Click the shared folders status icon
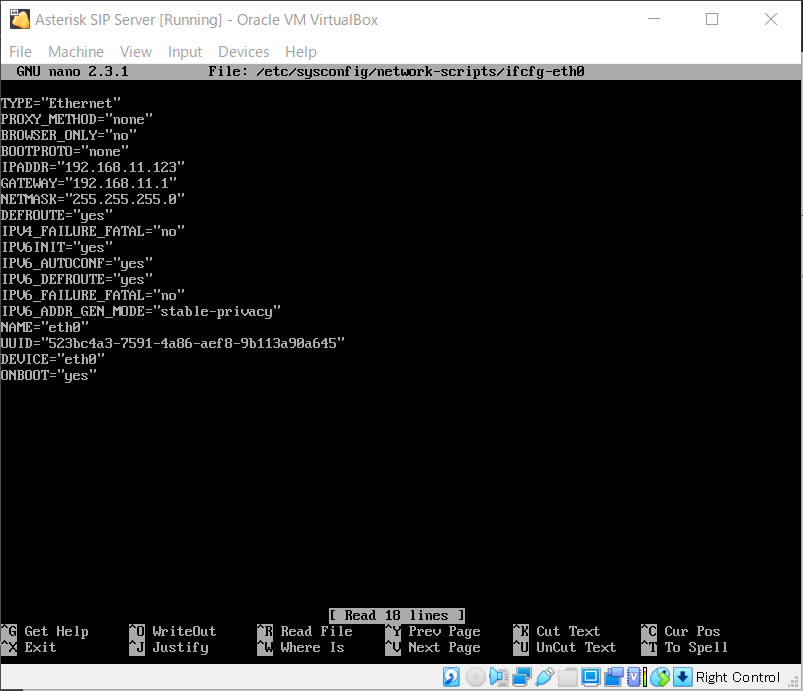This screenshot has height=691, width=803. (x=567, y=677)
